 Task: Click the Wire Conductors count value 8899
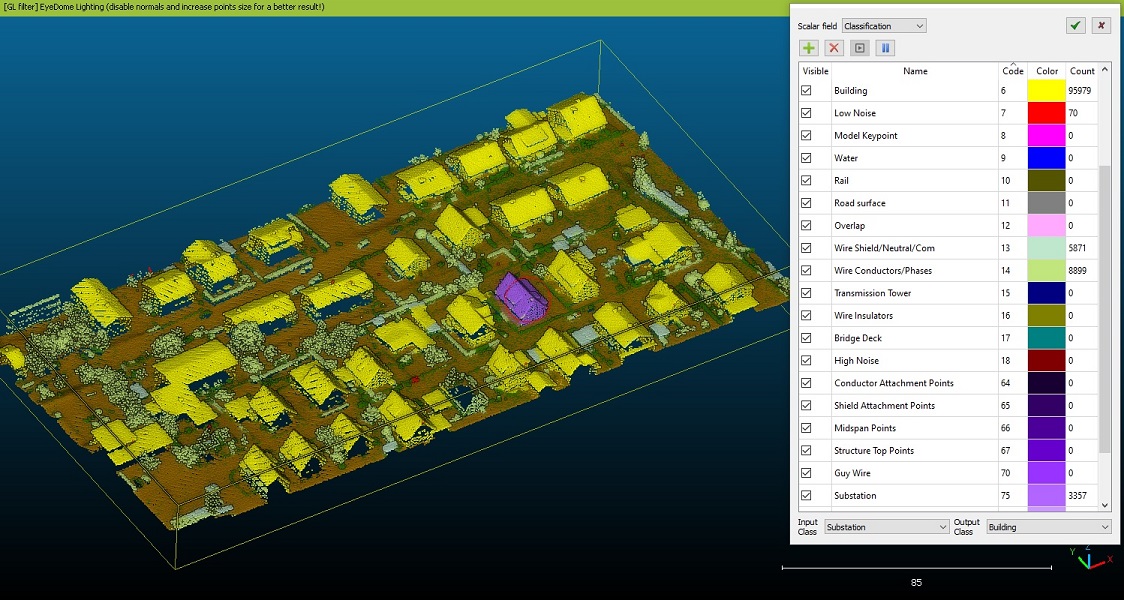pyautogui.click(x=1078, y=270)
